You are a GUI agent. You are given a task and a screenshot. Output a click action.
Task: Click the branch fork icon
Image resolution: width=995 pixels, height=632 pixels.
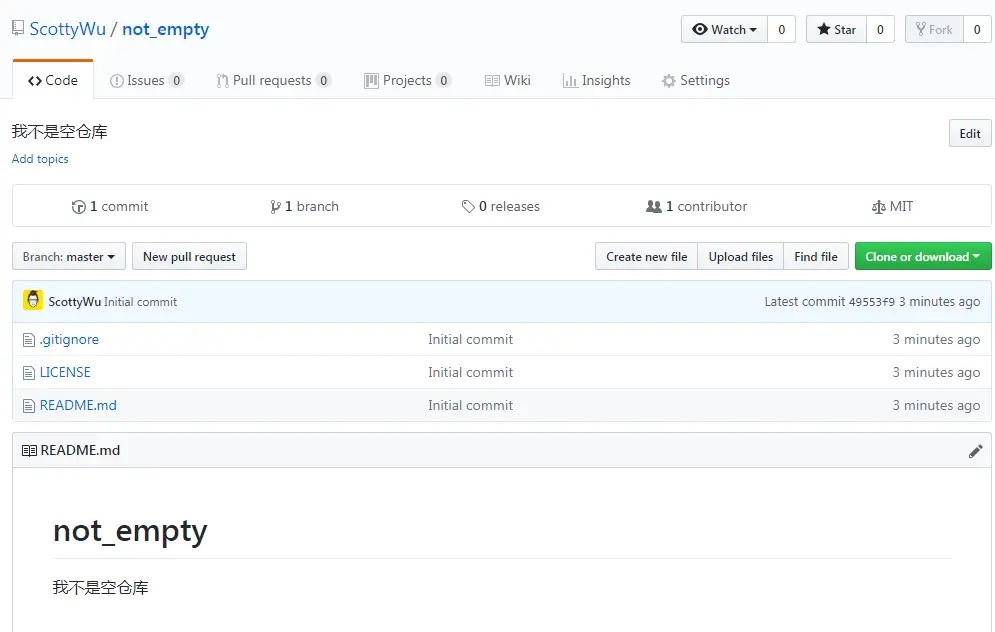tap(275, 207)
